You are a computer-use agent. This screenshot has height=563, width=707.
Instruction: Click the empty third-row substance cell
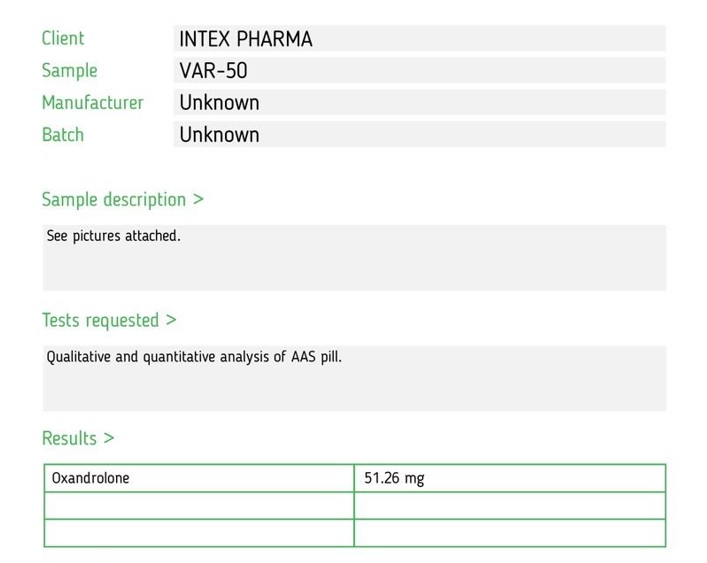click(199, 533)
